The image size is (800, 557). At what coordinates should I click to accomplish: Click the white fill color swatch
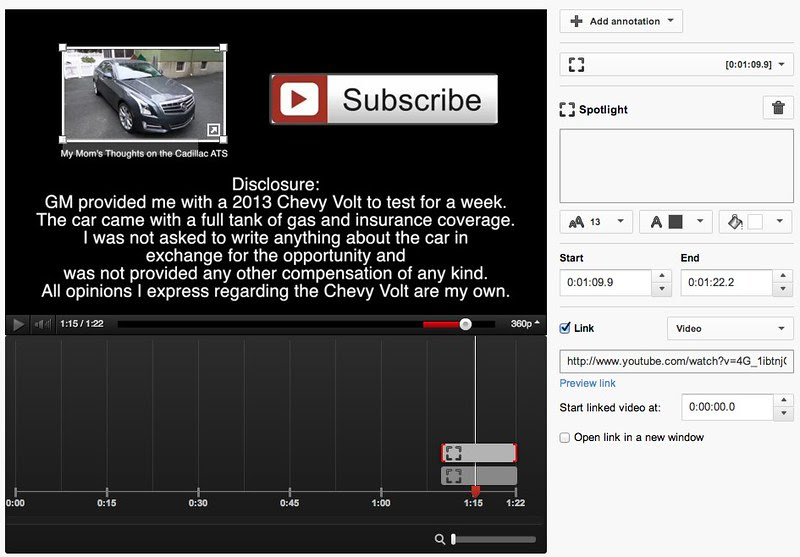point(755,222)
